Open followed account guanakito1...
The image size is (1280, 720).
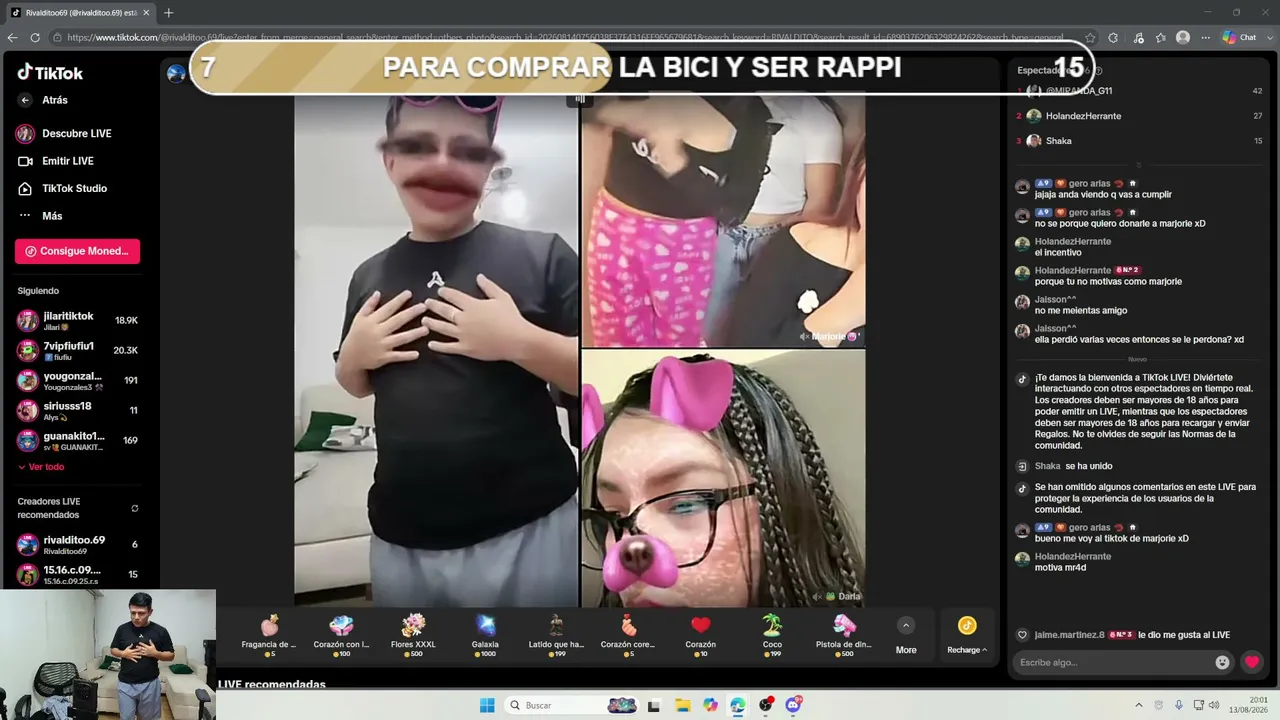(77, 441)
